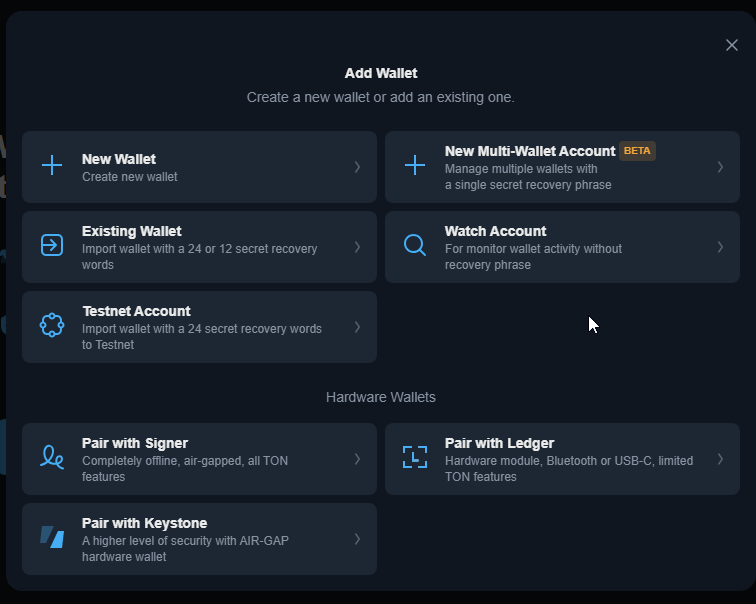Click the orange BETA badge
Image resolution: width=756 pixels, height=604 pixels.
(x=637, y=151)
